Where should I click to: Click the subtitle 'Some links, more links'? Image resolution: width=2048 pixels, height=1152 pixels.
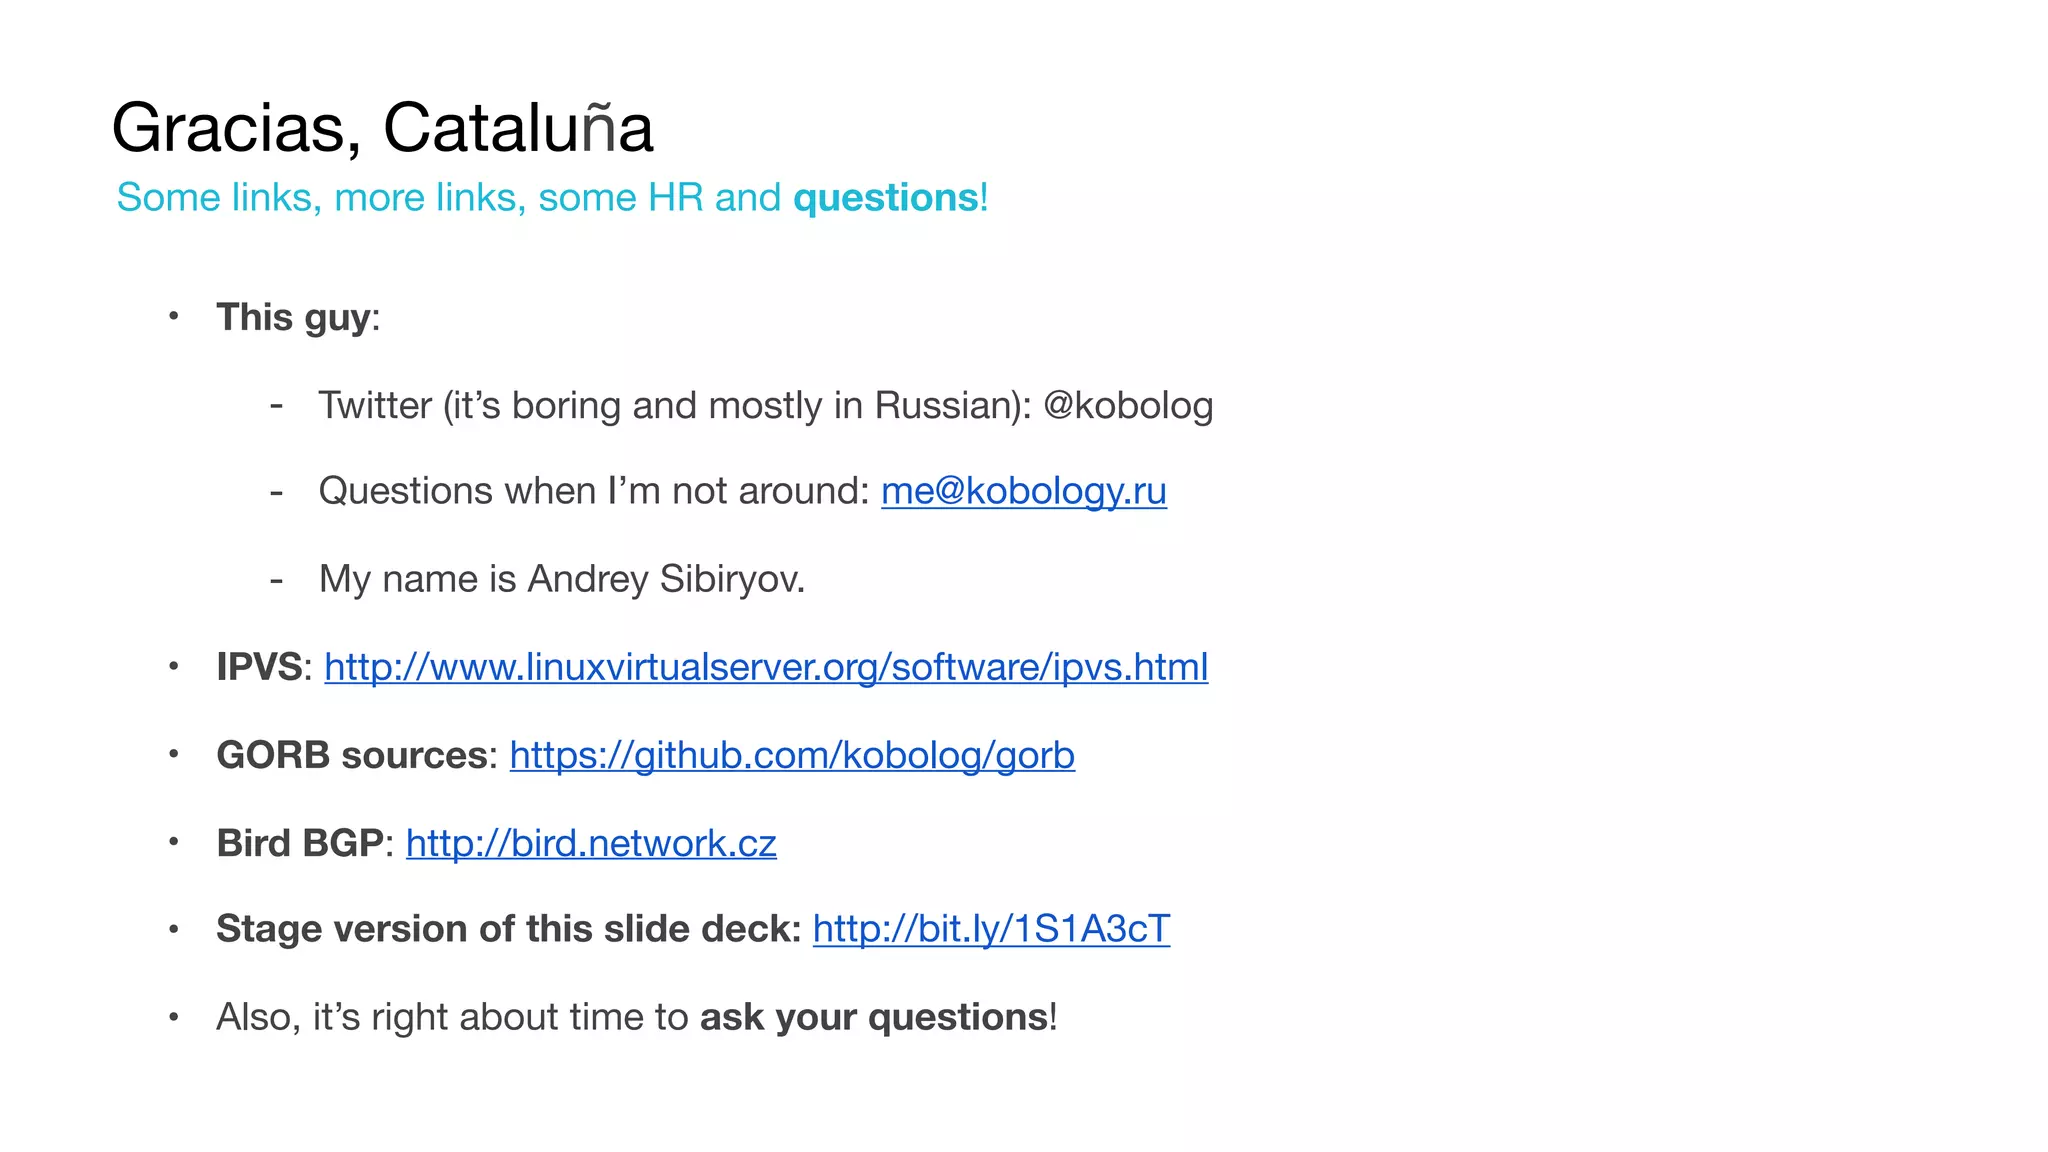click(x=321, y=197)
